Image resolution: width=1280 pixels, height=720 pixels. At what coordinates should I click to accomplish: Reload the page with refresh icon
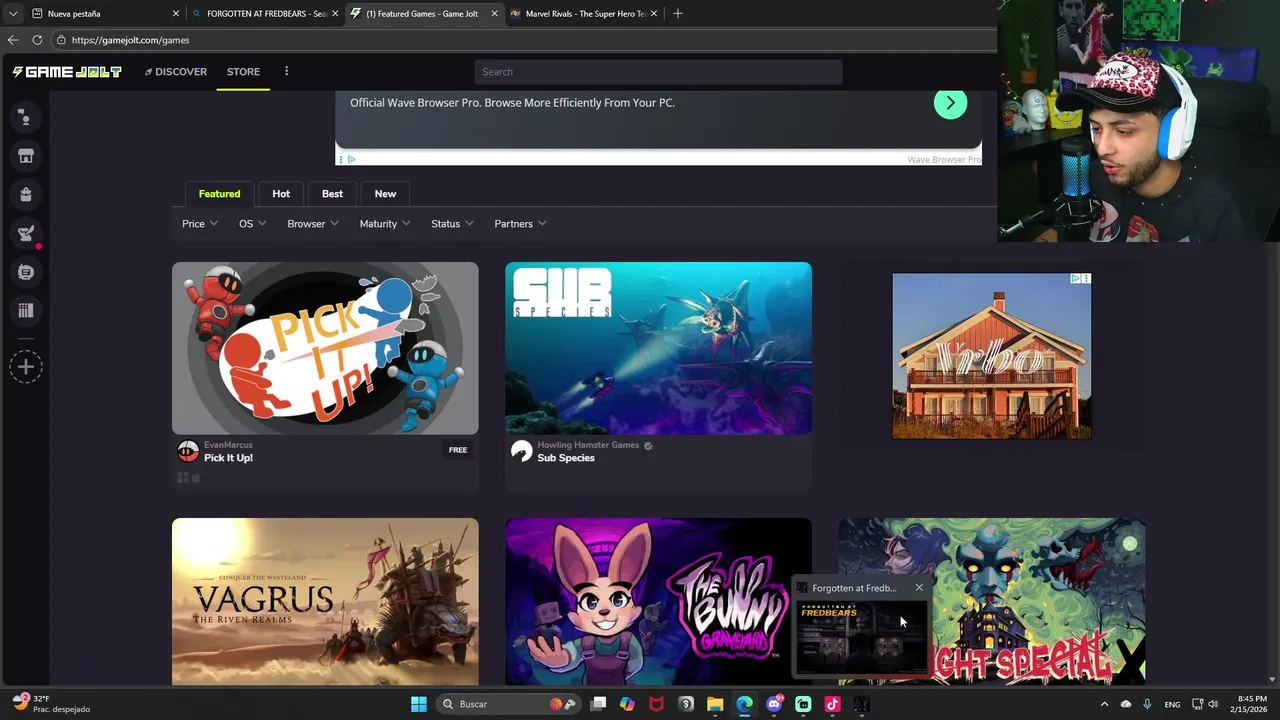click(x=37, y=40)
